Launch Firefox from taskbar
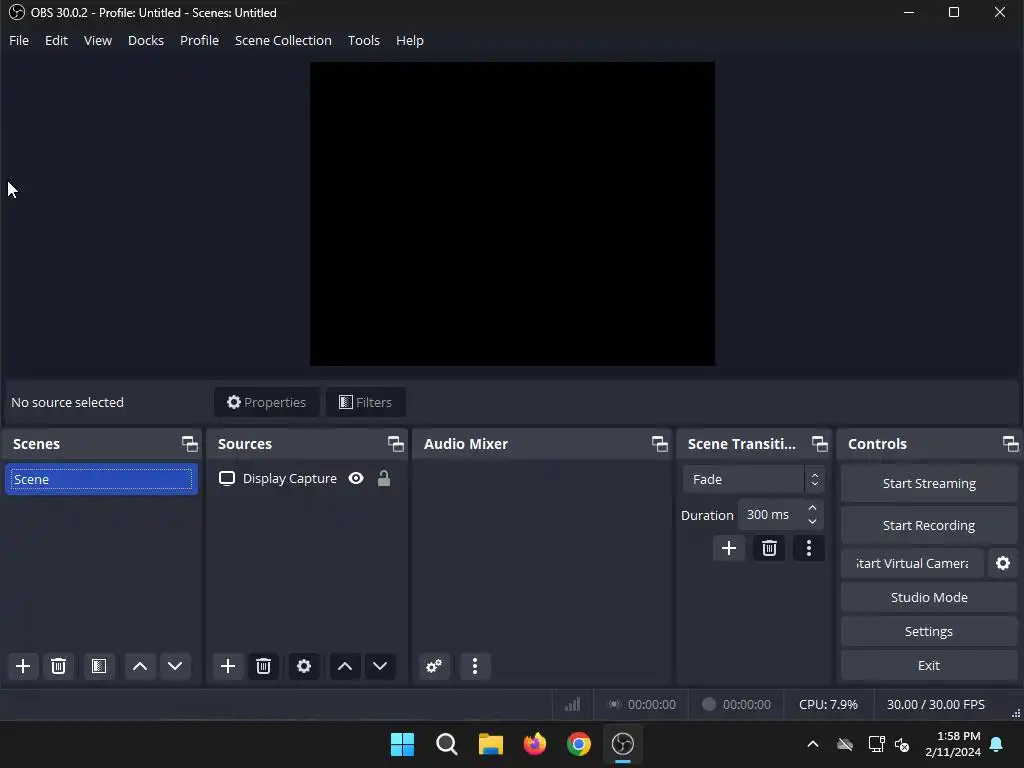1024x768 pixels. pos(535,744)
